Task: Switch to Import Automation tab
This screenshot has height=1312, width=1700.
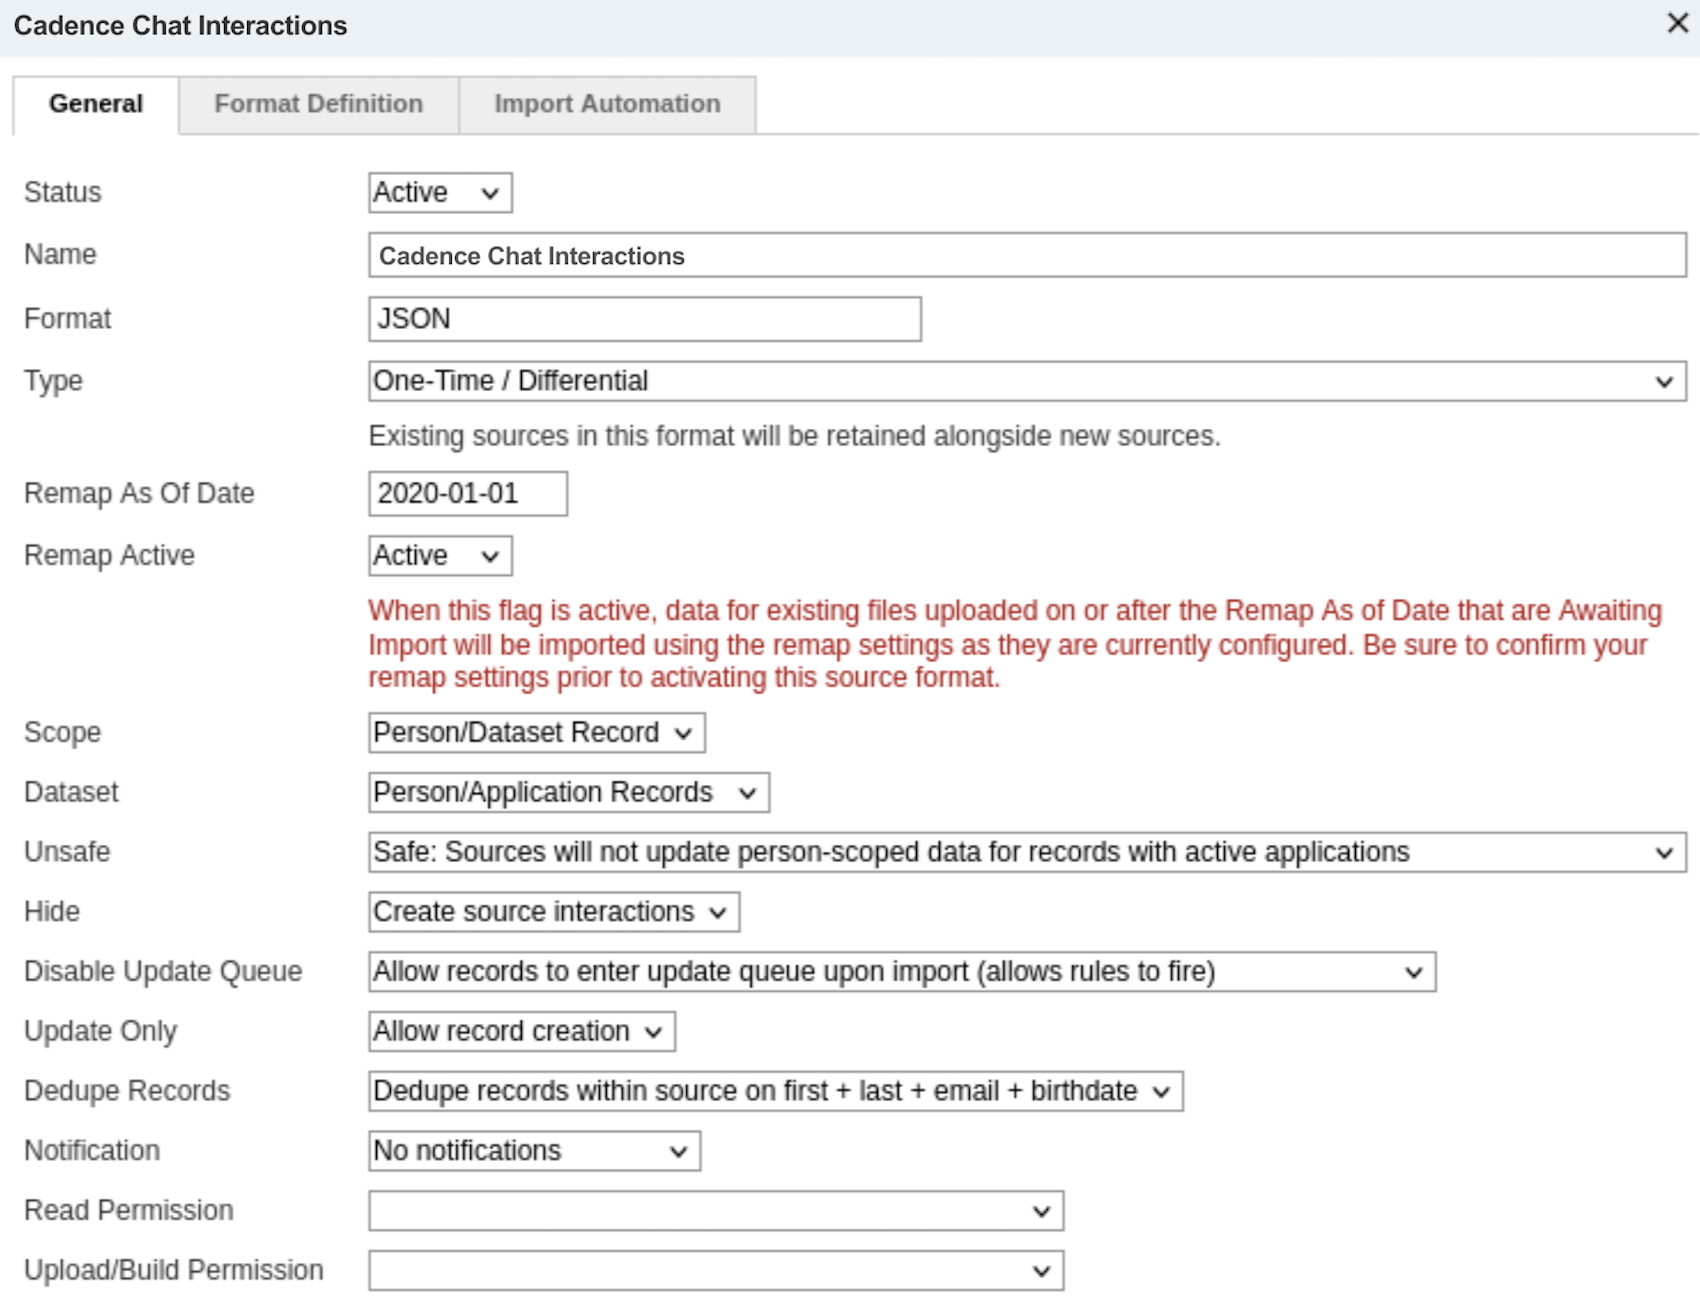Action: pyautogui.click(x=606, y=104)
